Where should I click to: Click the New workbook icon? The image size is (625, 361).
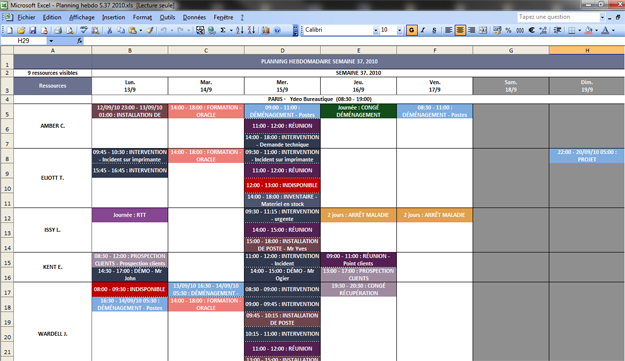click(10, 30)
